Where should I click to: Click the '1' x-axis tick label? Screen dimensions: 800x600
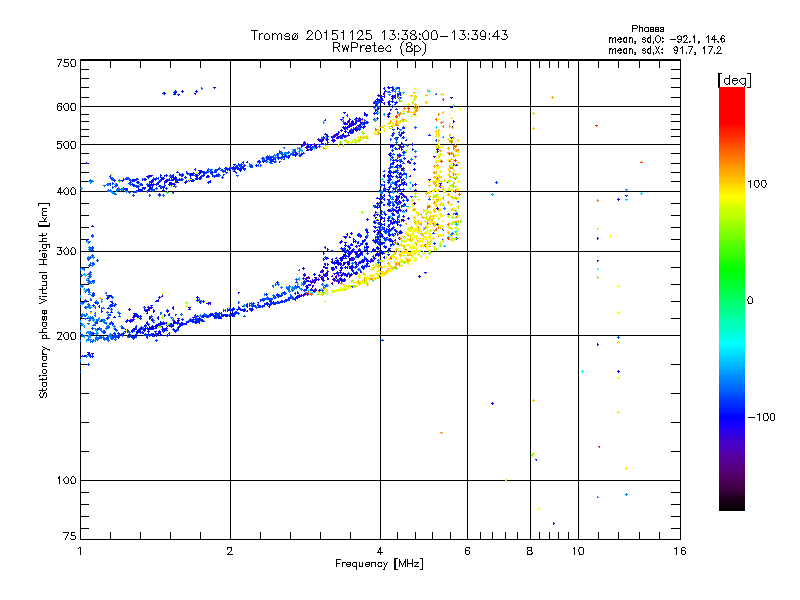[x=81, y=551]
